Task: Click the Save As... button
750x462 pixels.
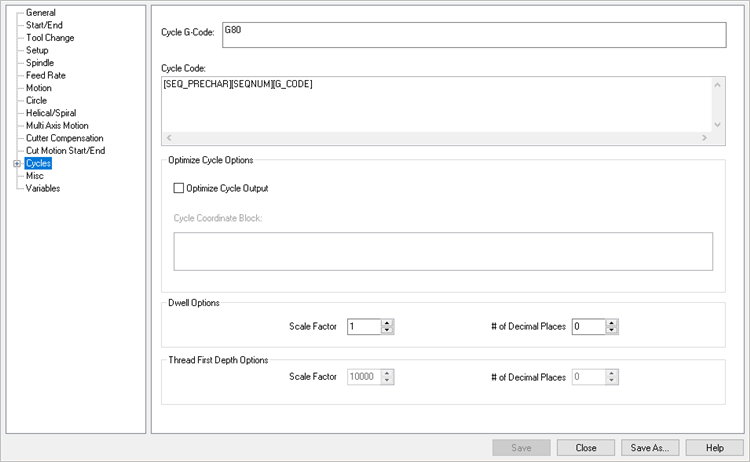Action: (650, 448)
